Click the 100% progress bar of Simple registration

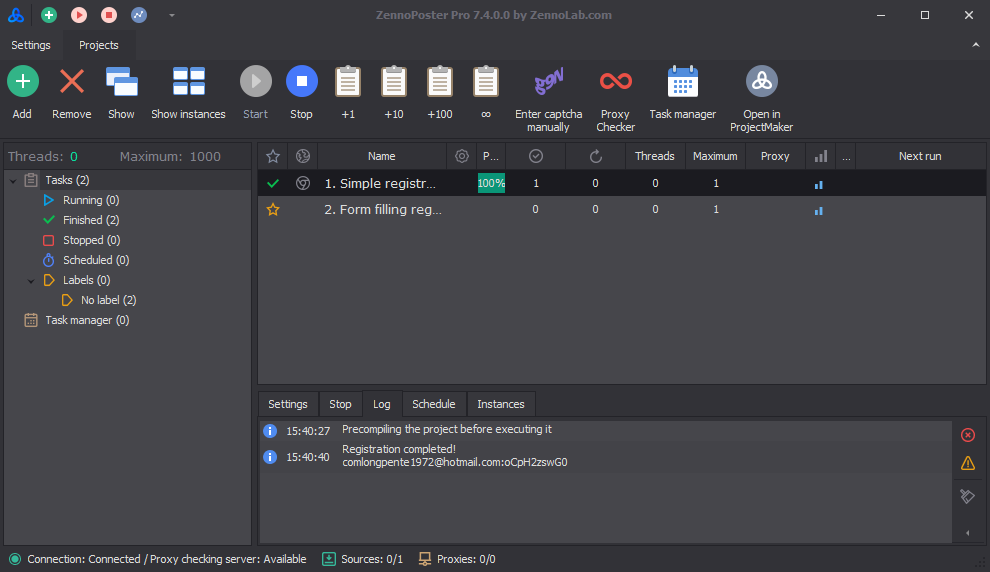[491, 183]
